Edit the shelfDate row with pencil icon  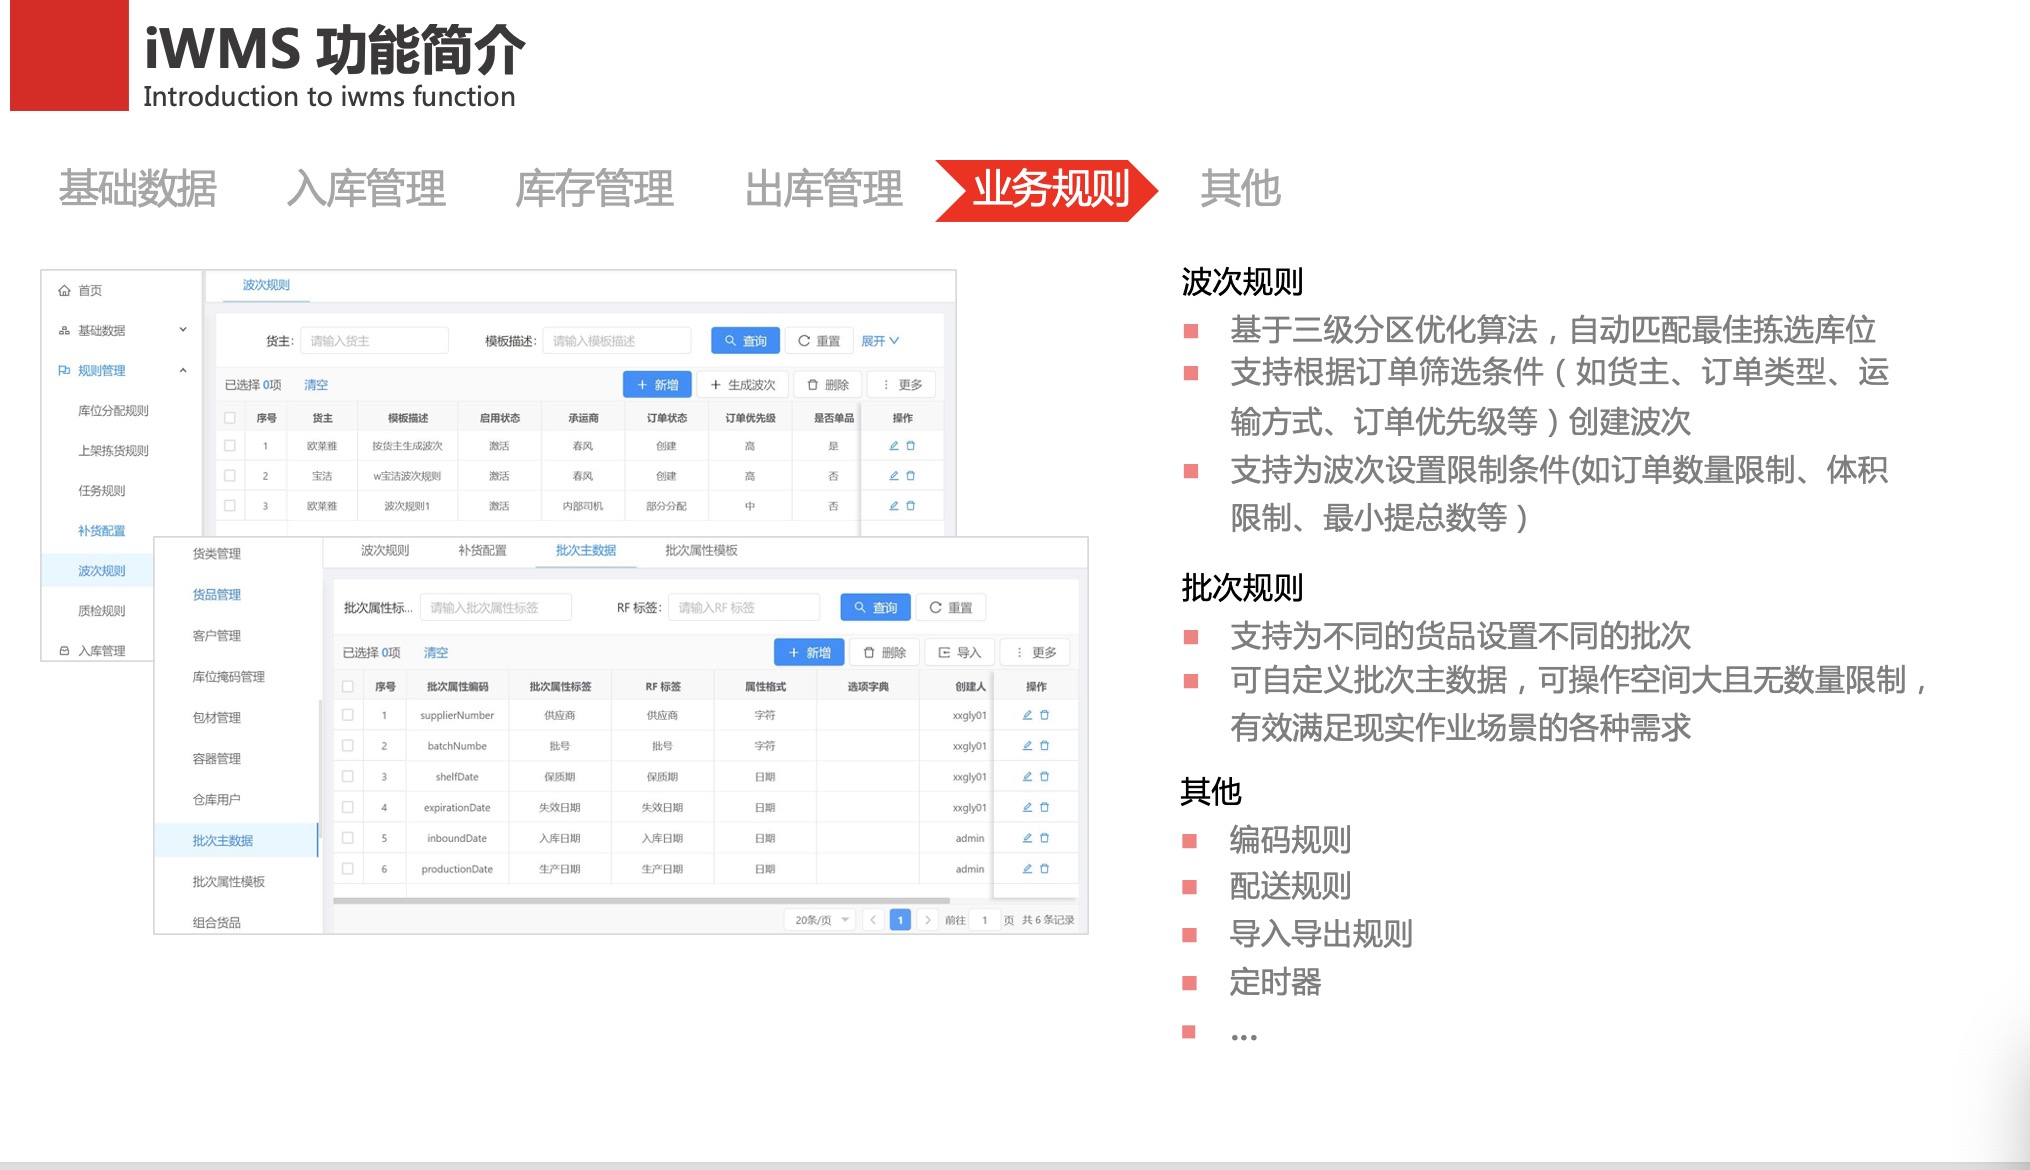[1027, 777]
